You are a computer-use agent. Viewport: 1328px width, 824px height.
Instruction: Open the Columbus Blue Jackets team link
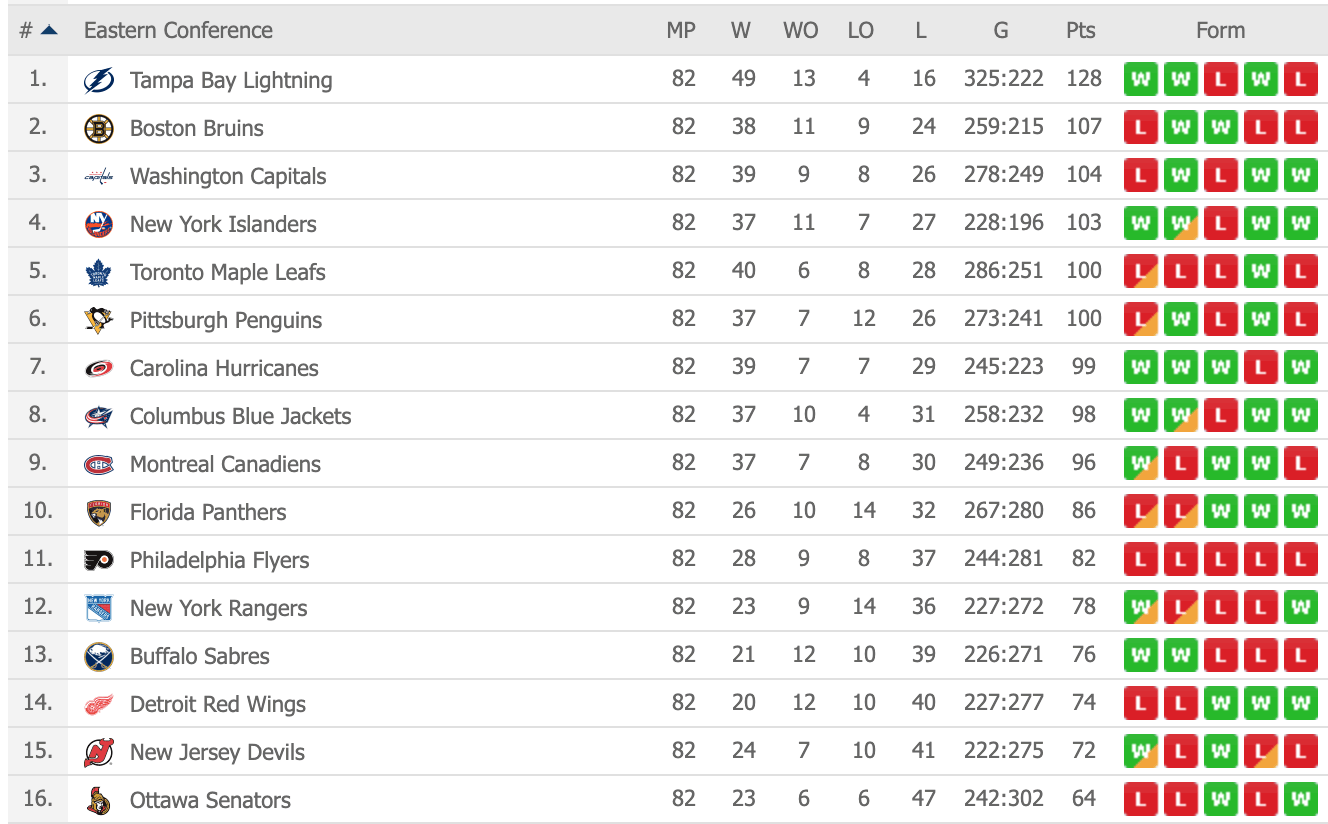pos(240,416)
